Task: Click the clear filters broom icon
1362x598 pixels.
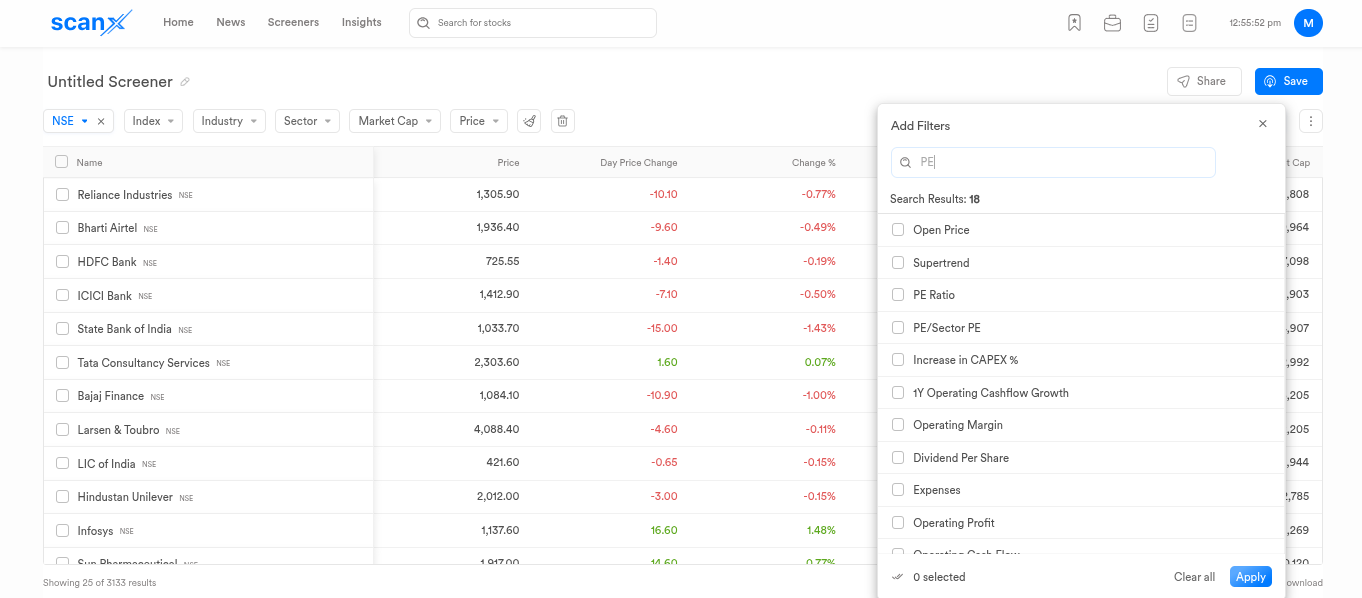Action: click(530, 121)
